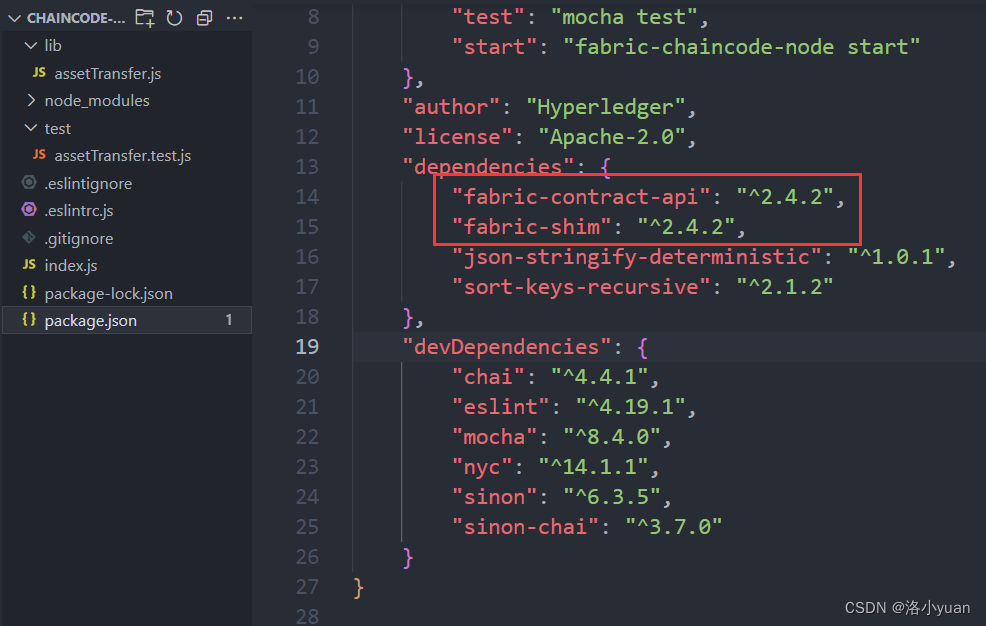Click problem count badge on package.json
Screen dimensions: 986x626
point(229,320)
